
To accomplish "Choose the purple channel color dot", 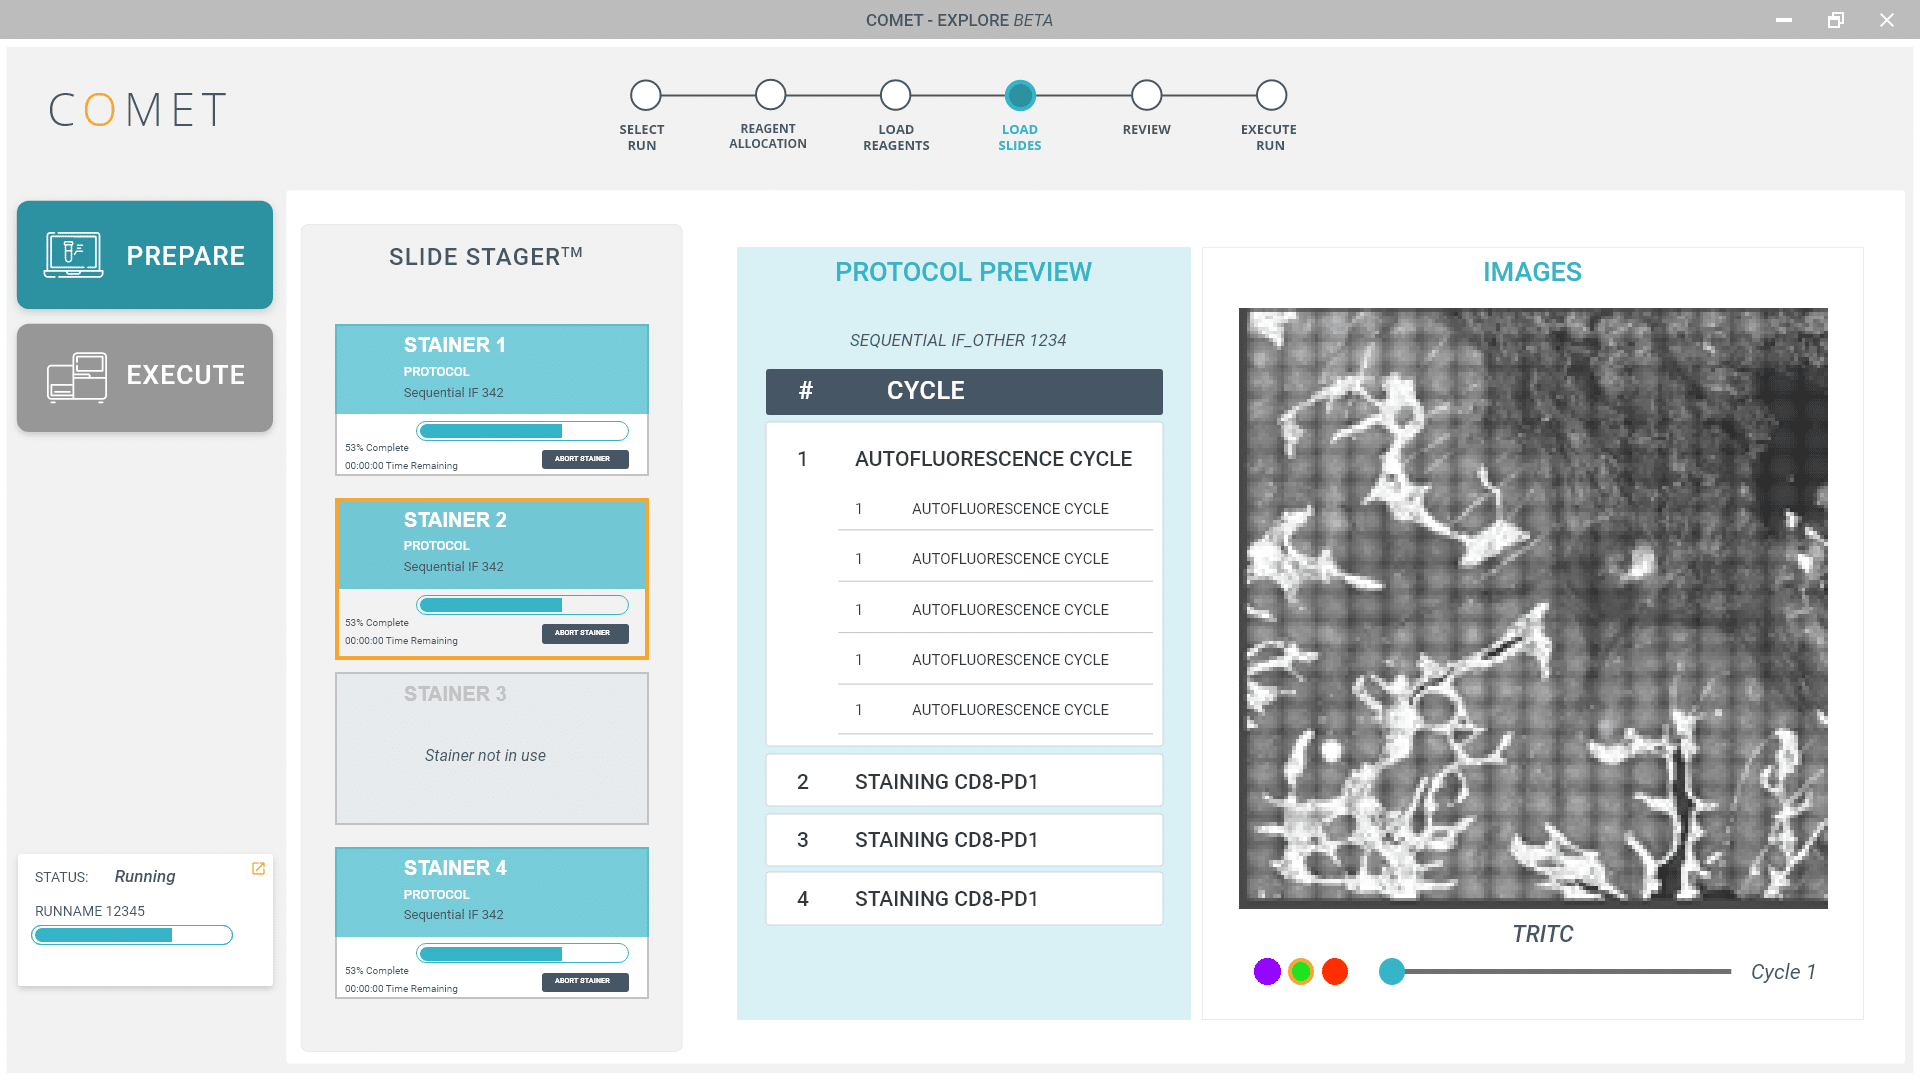I will click(1267, 971).
